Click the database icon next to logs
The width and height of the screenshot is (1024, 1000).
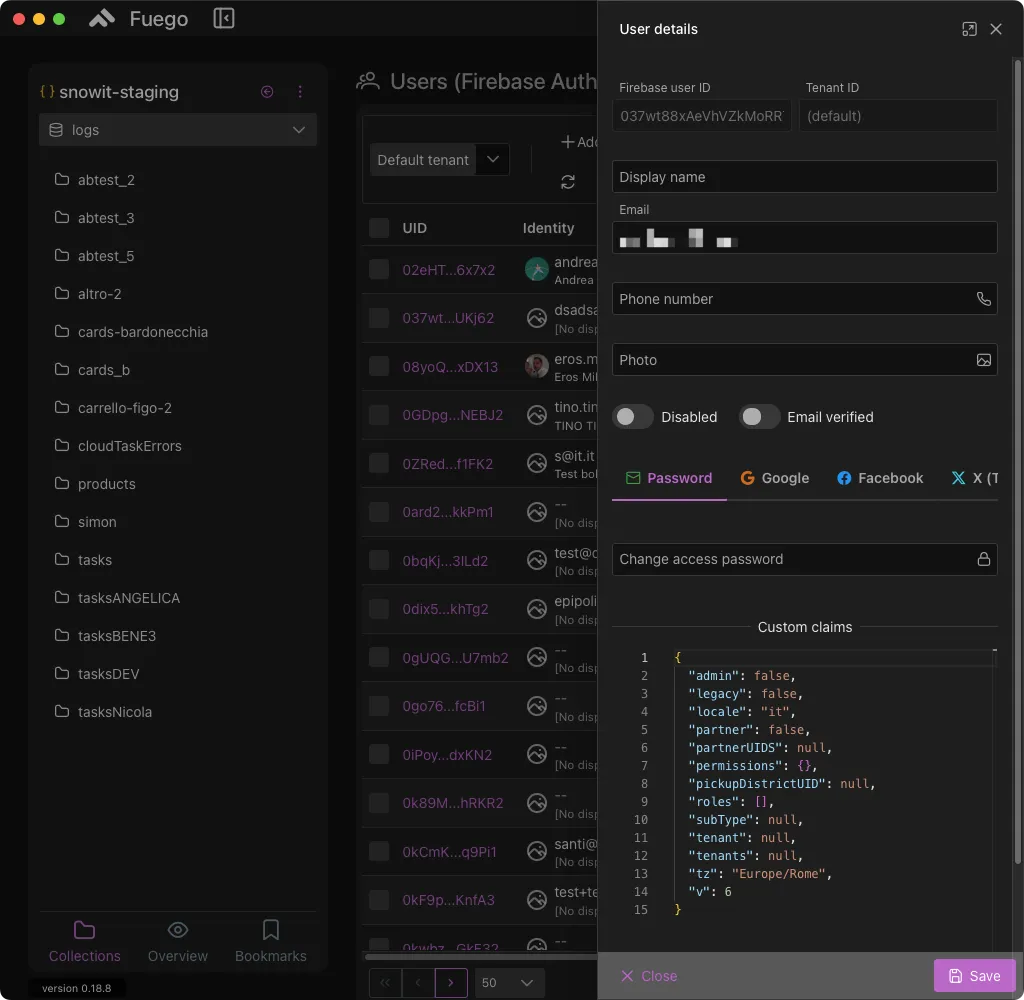coord(57,130)
